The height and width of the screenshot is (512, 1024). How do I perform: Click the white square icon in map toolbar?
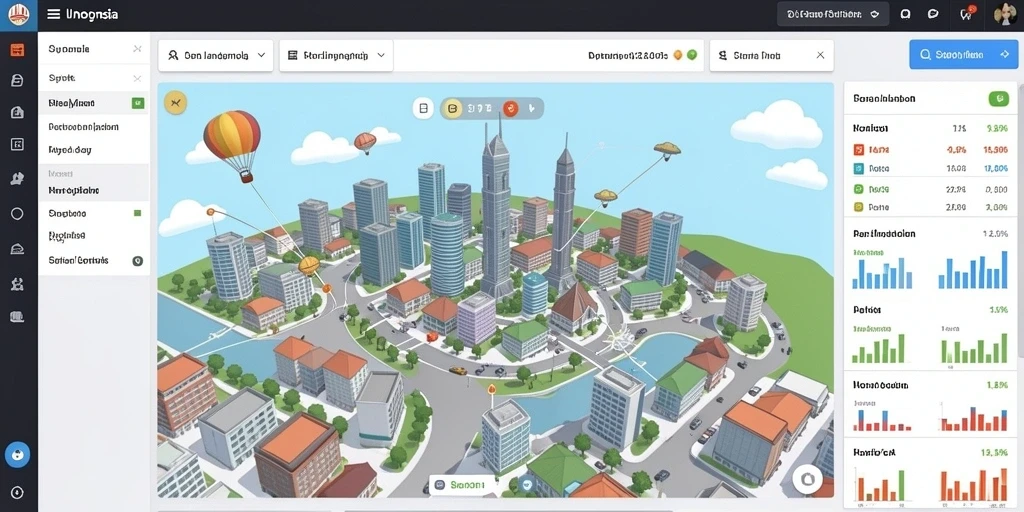click(x=423, y=108)
